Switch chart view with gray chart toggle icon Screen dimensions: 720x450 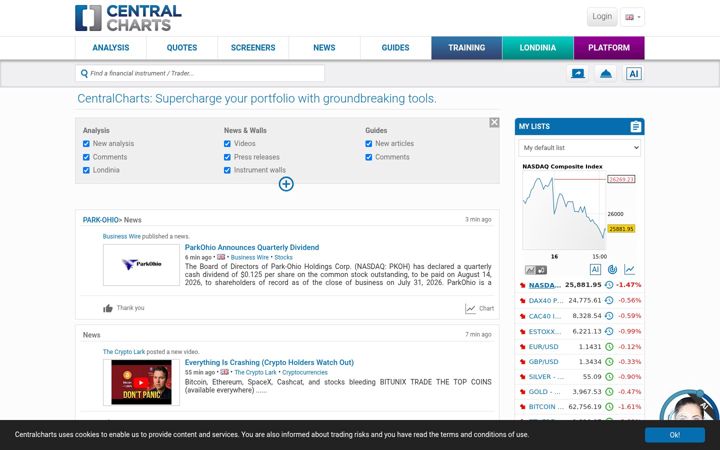click(535, 270)
